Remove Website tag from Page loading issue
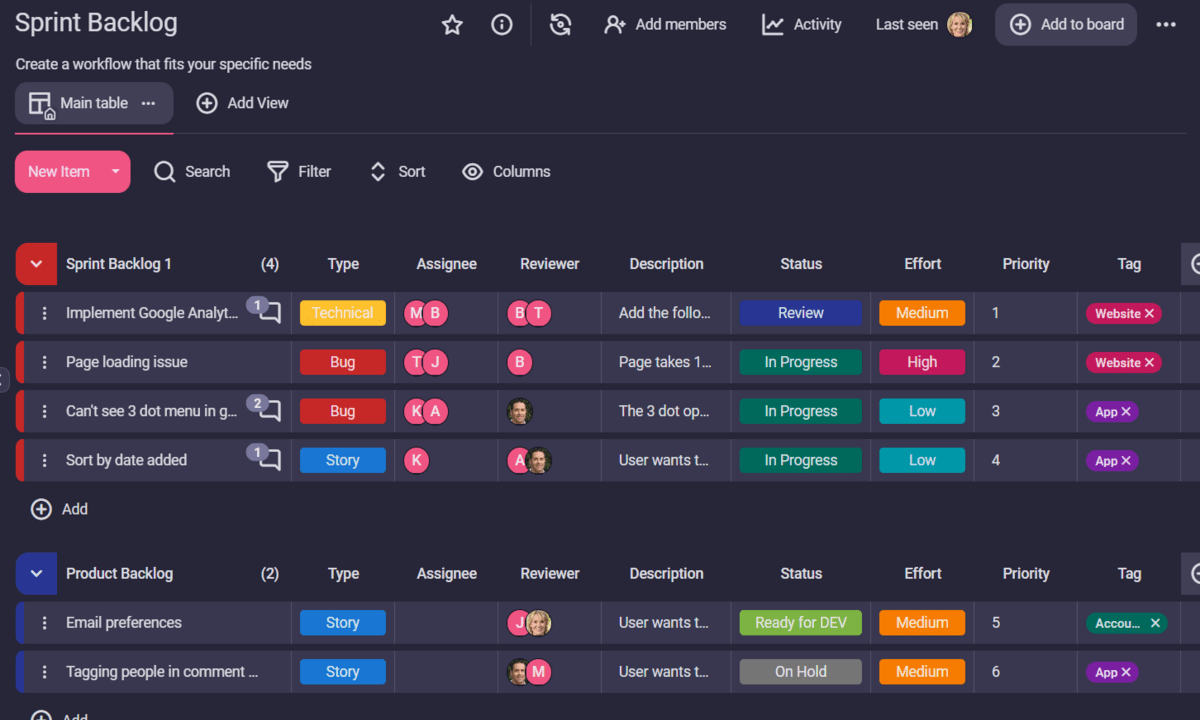This screenshot has height=720, width=1200. pos(1149,363)
